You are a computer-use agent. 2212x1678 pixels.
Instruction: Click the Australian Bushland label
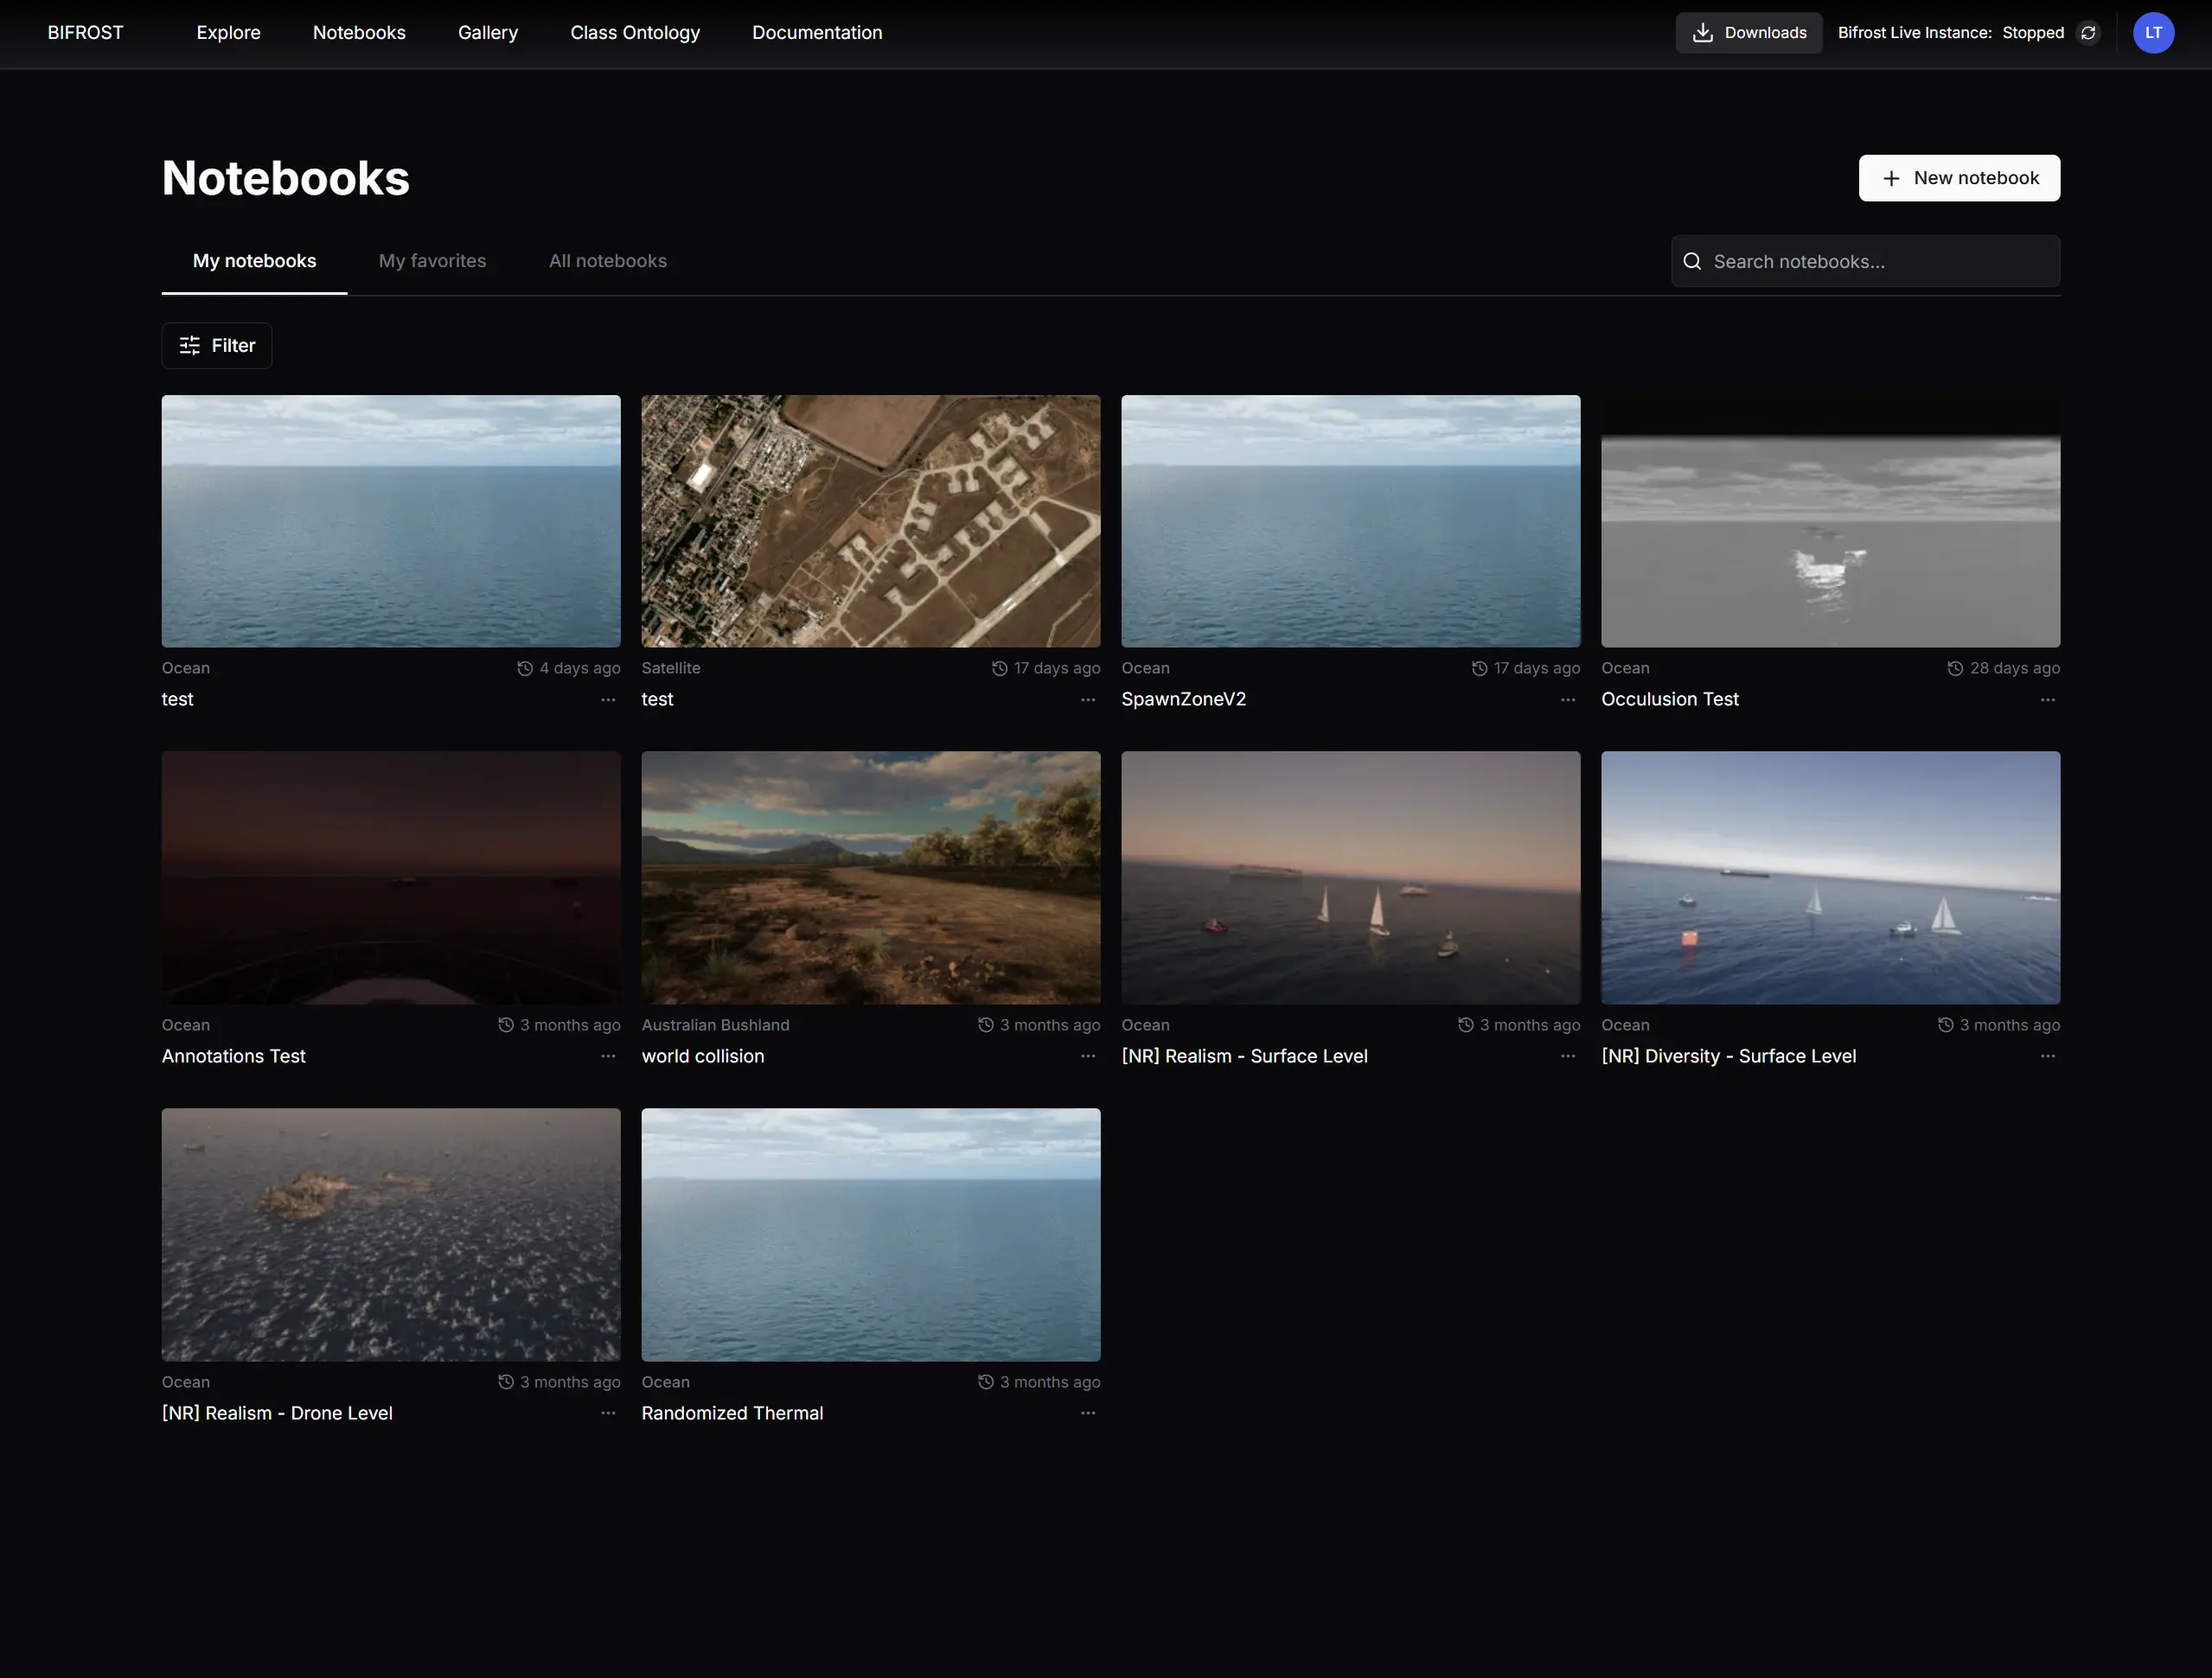716,1025
